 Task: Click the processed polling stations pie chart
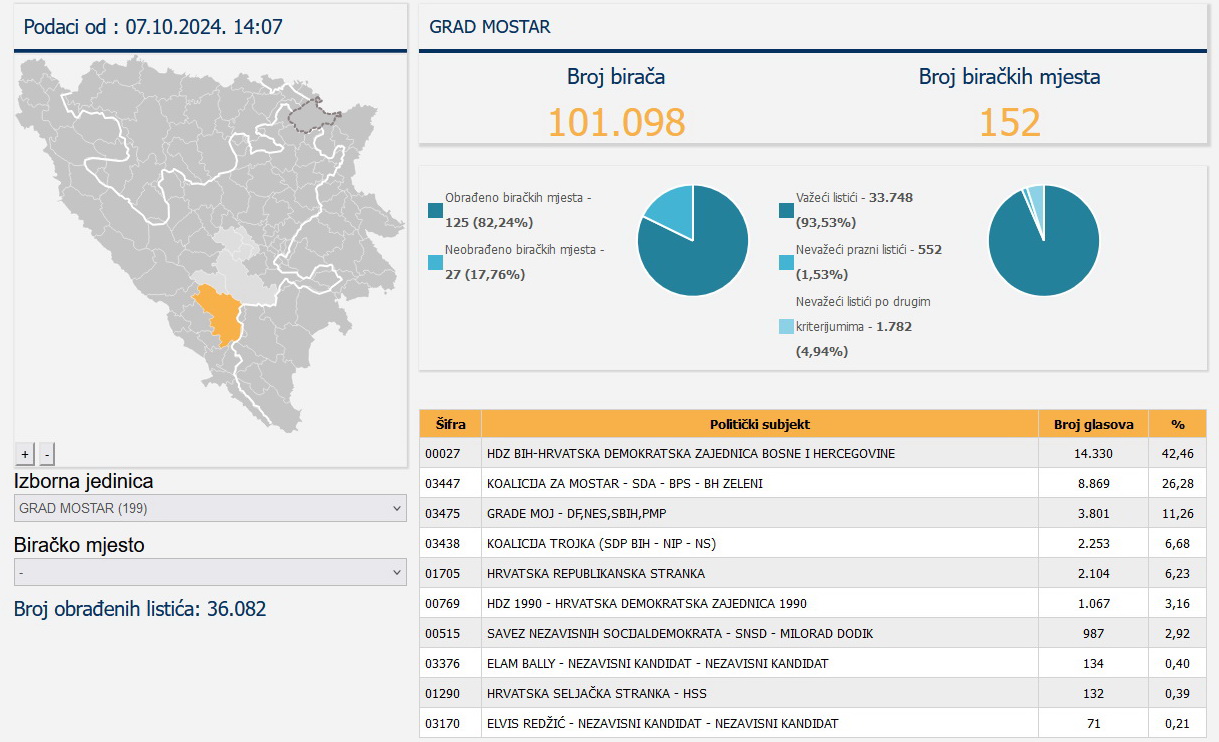click(693, 241)
